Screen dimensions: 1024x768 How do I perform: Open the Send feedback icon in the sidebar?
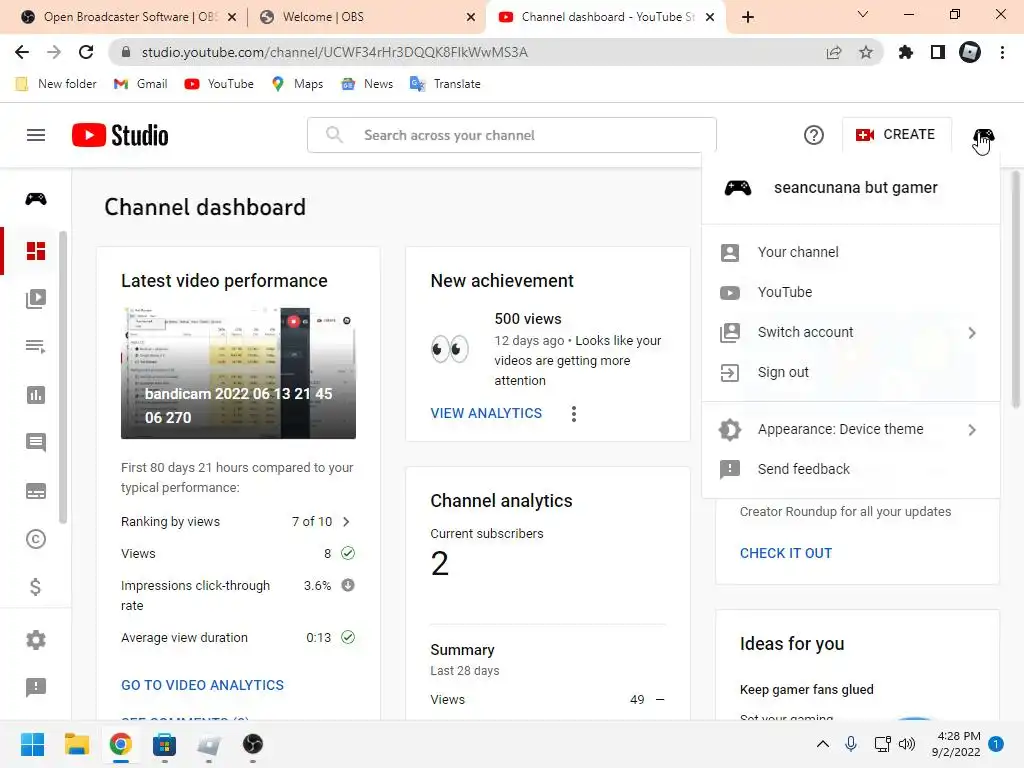(x=36, y=687)
